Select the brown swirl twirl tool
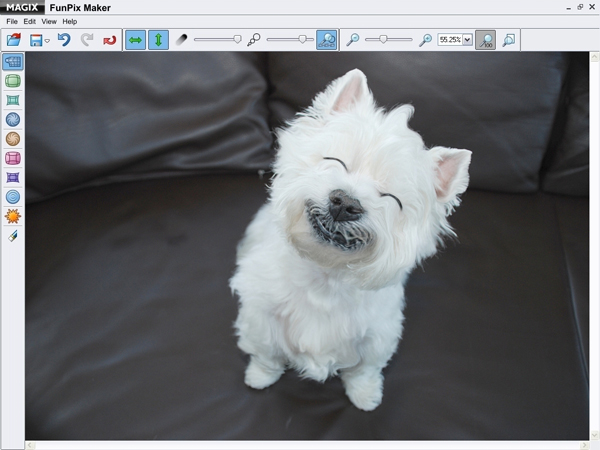The height and width of the screenshot is (450, 600). click(13, 139)
